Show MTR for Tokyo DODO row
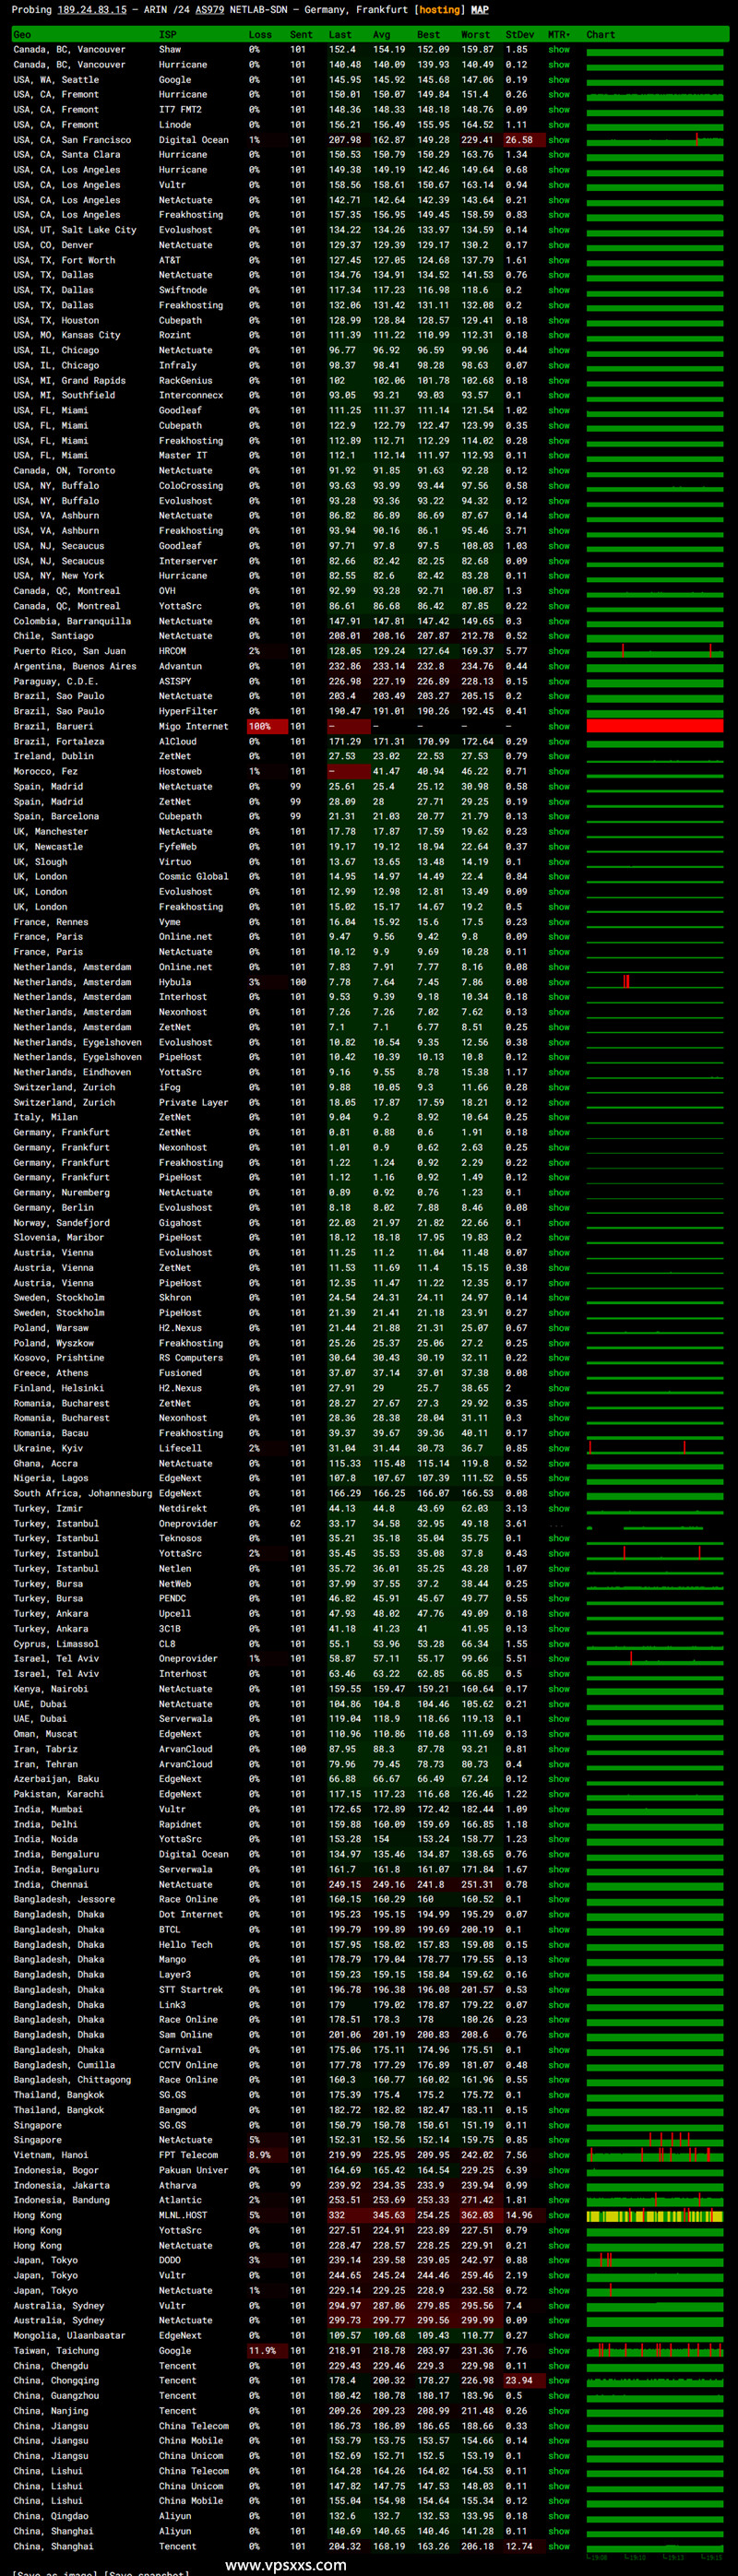Image resolution: width=738 pixels, height=2576 pixels. click(x=559, y=2260)
